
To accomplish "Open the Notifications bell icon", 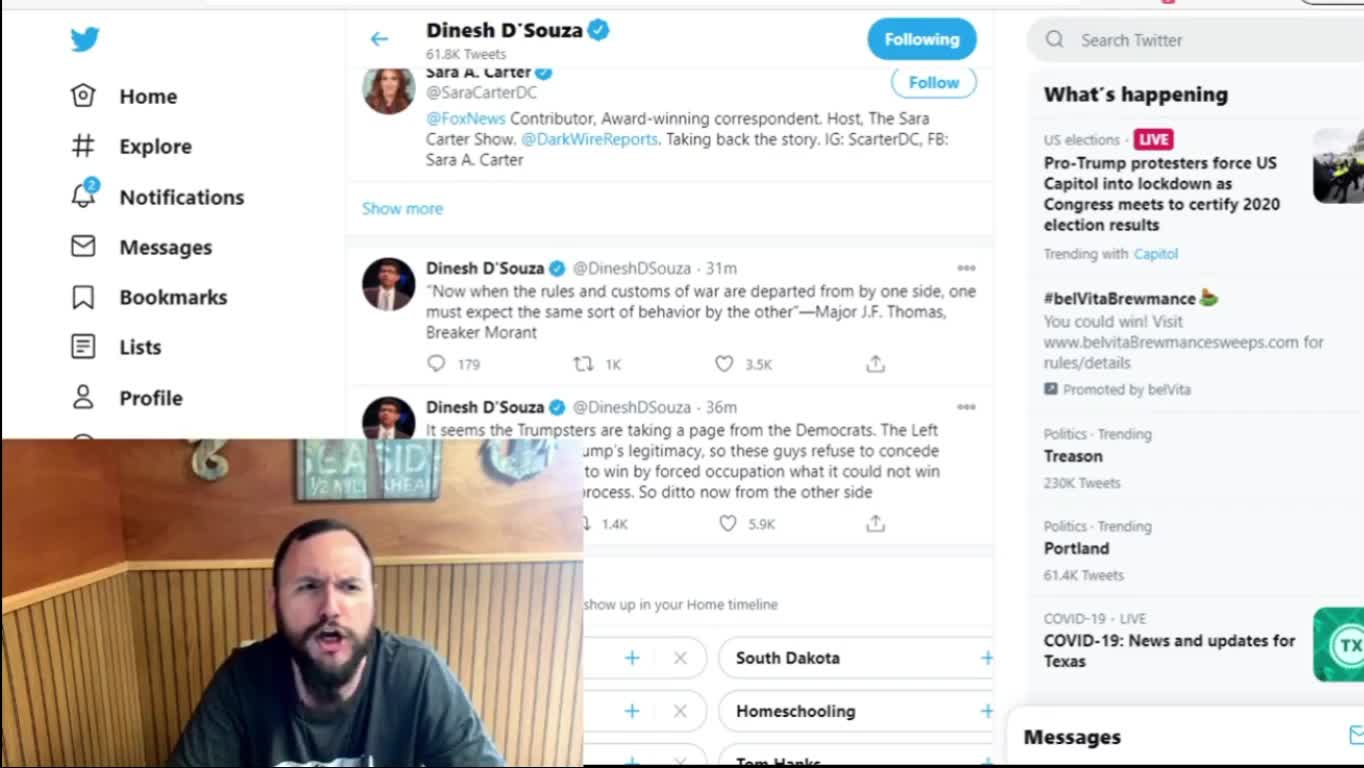I will (84, 196).
